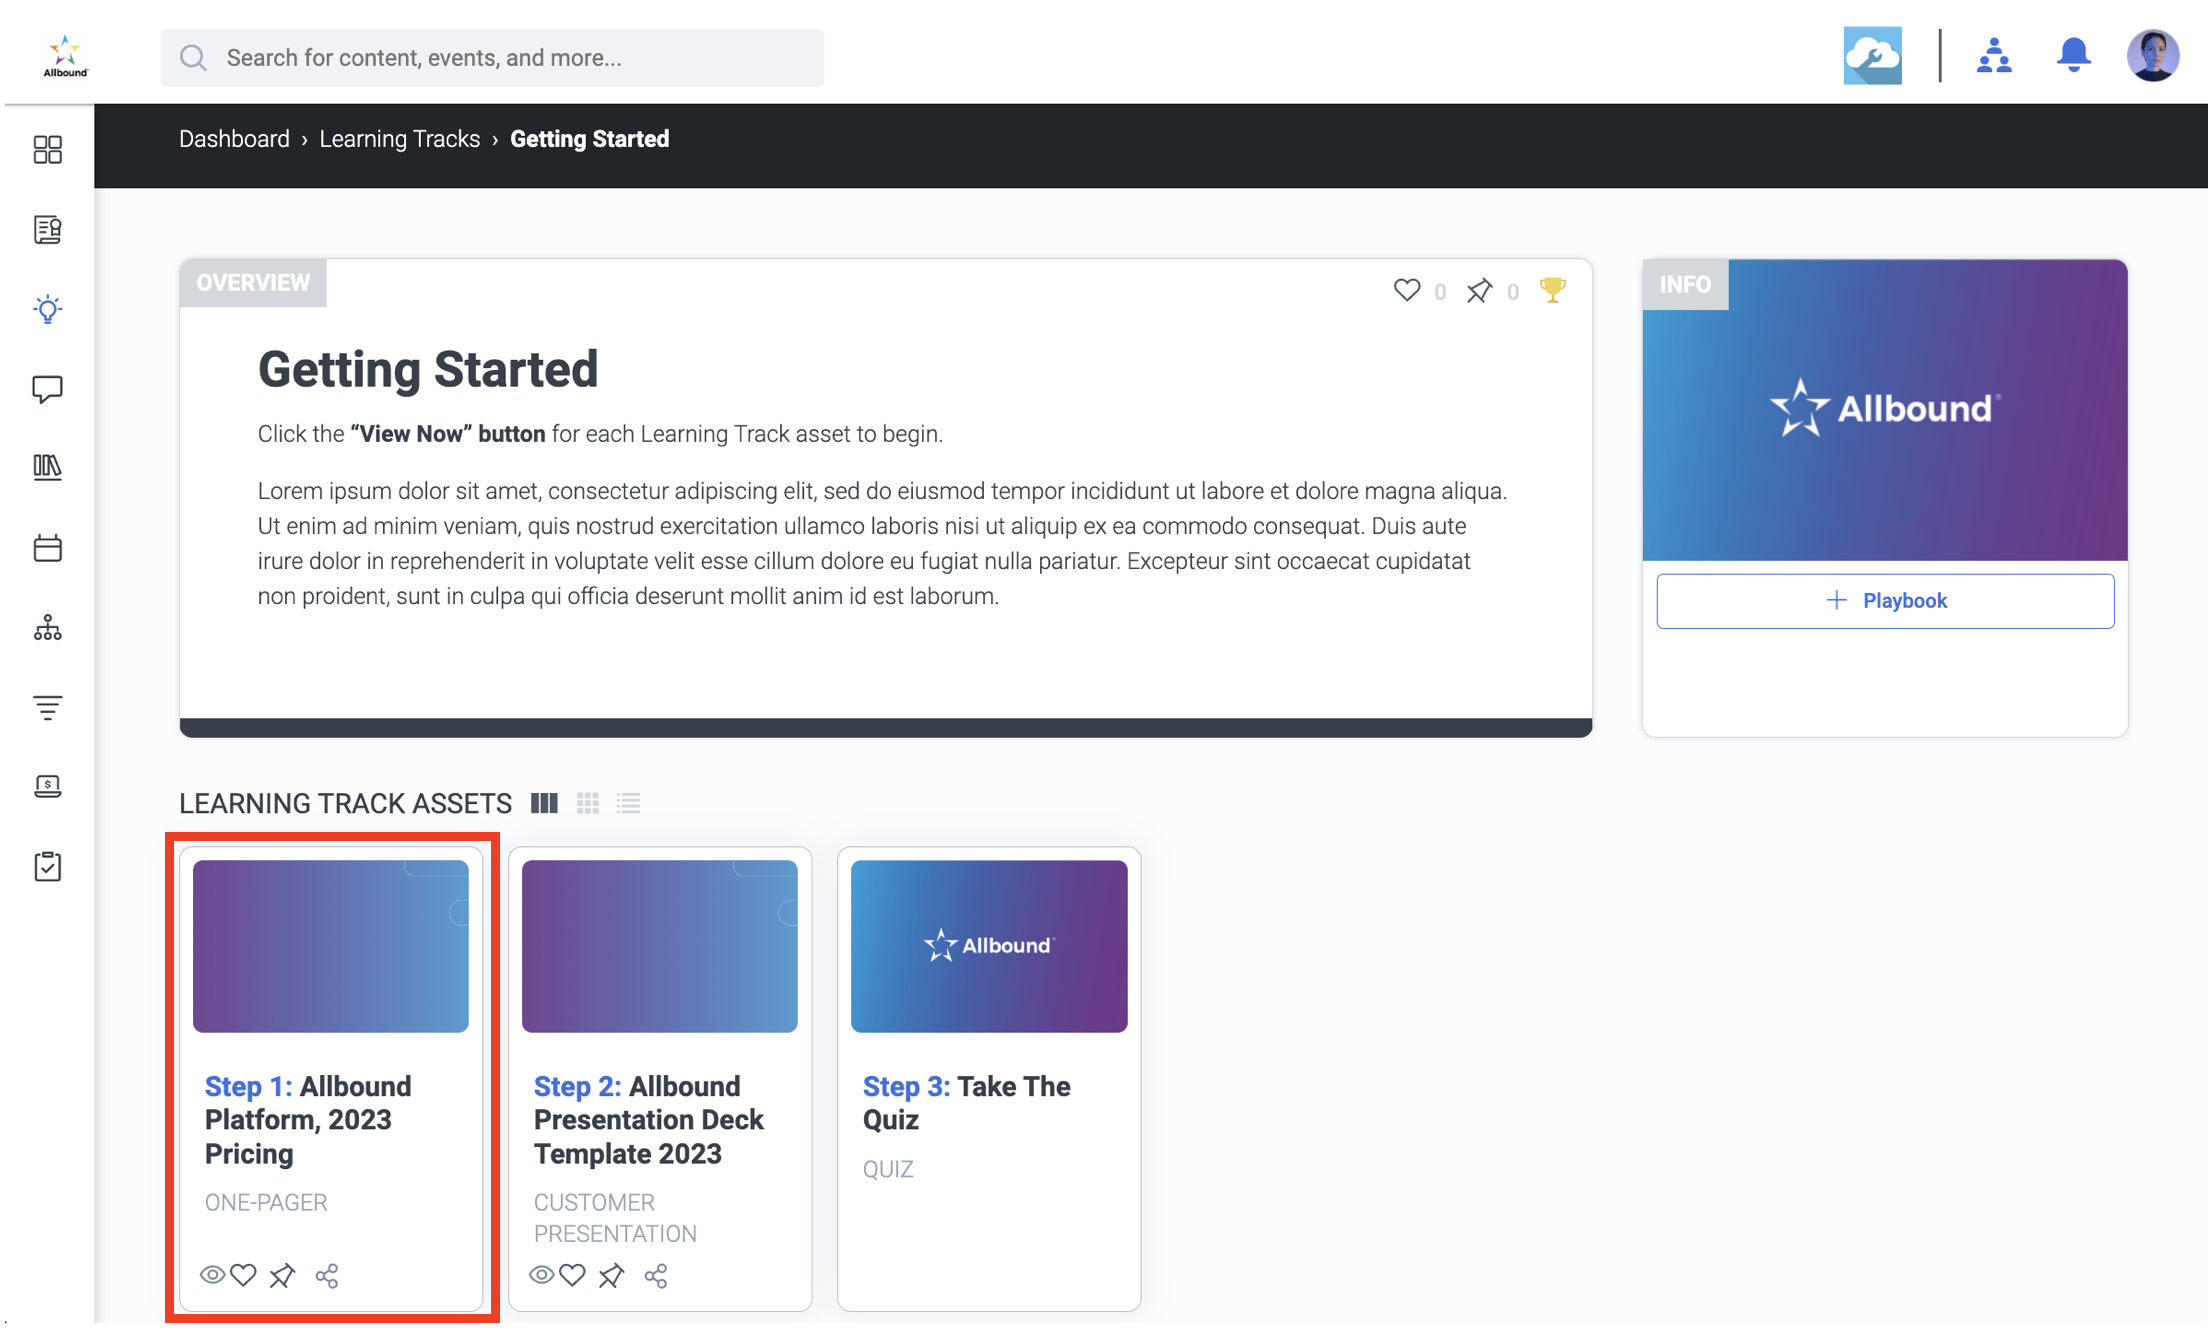Viewport: 2208px width, 1330px height.
Task: Click the Dashboard breadcrumb link
Action: point(234,139)
